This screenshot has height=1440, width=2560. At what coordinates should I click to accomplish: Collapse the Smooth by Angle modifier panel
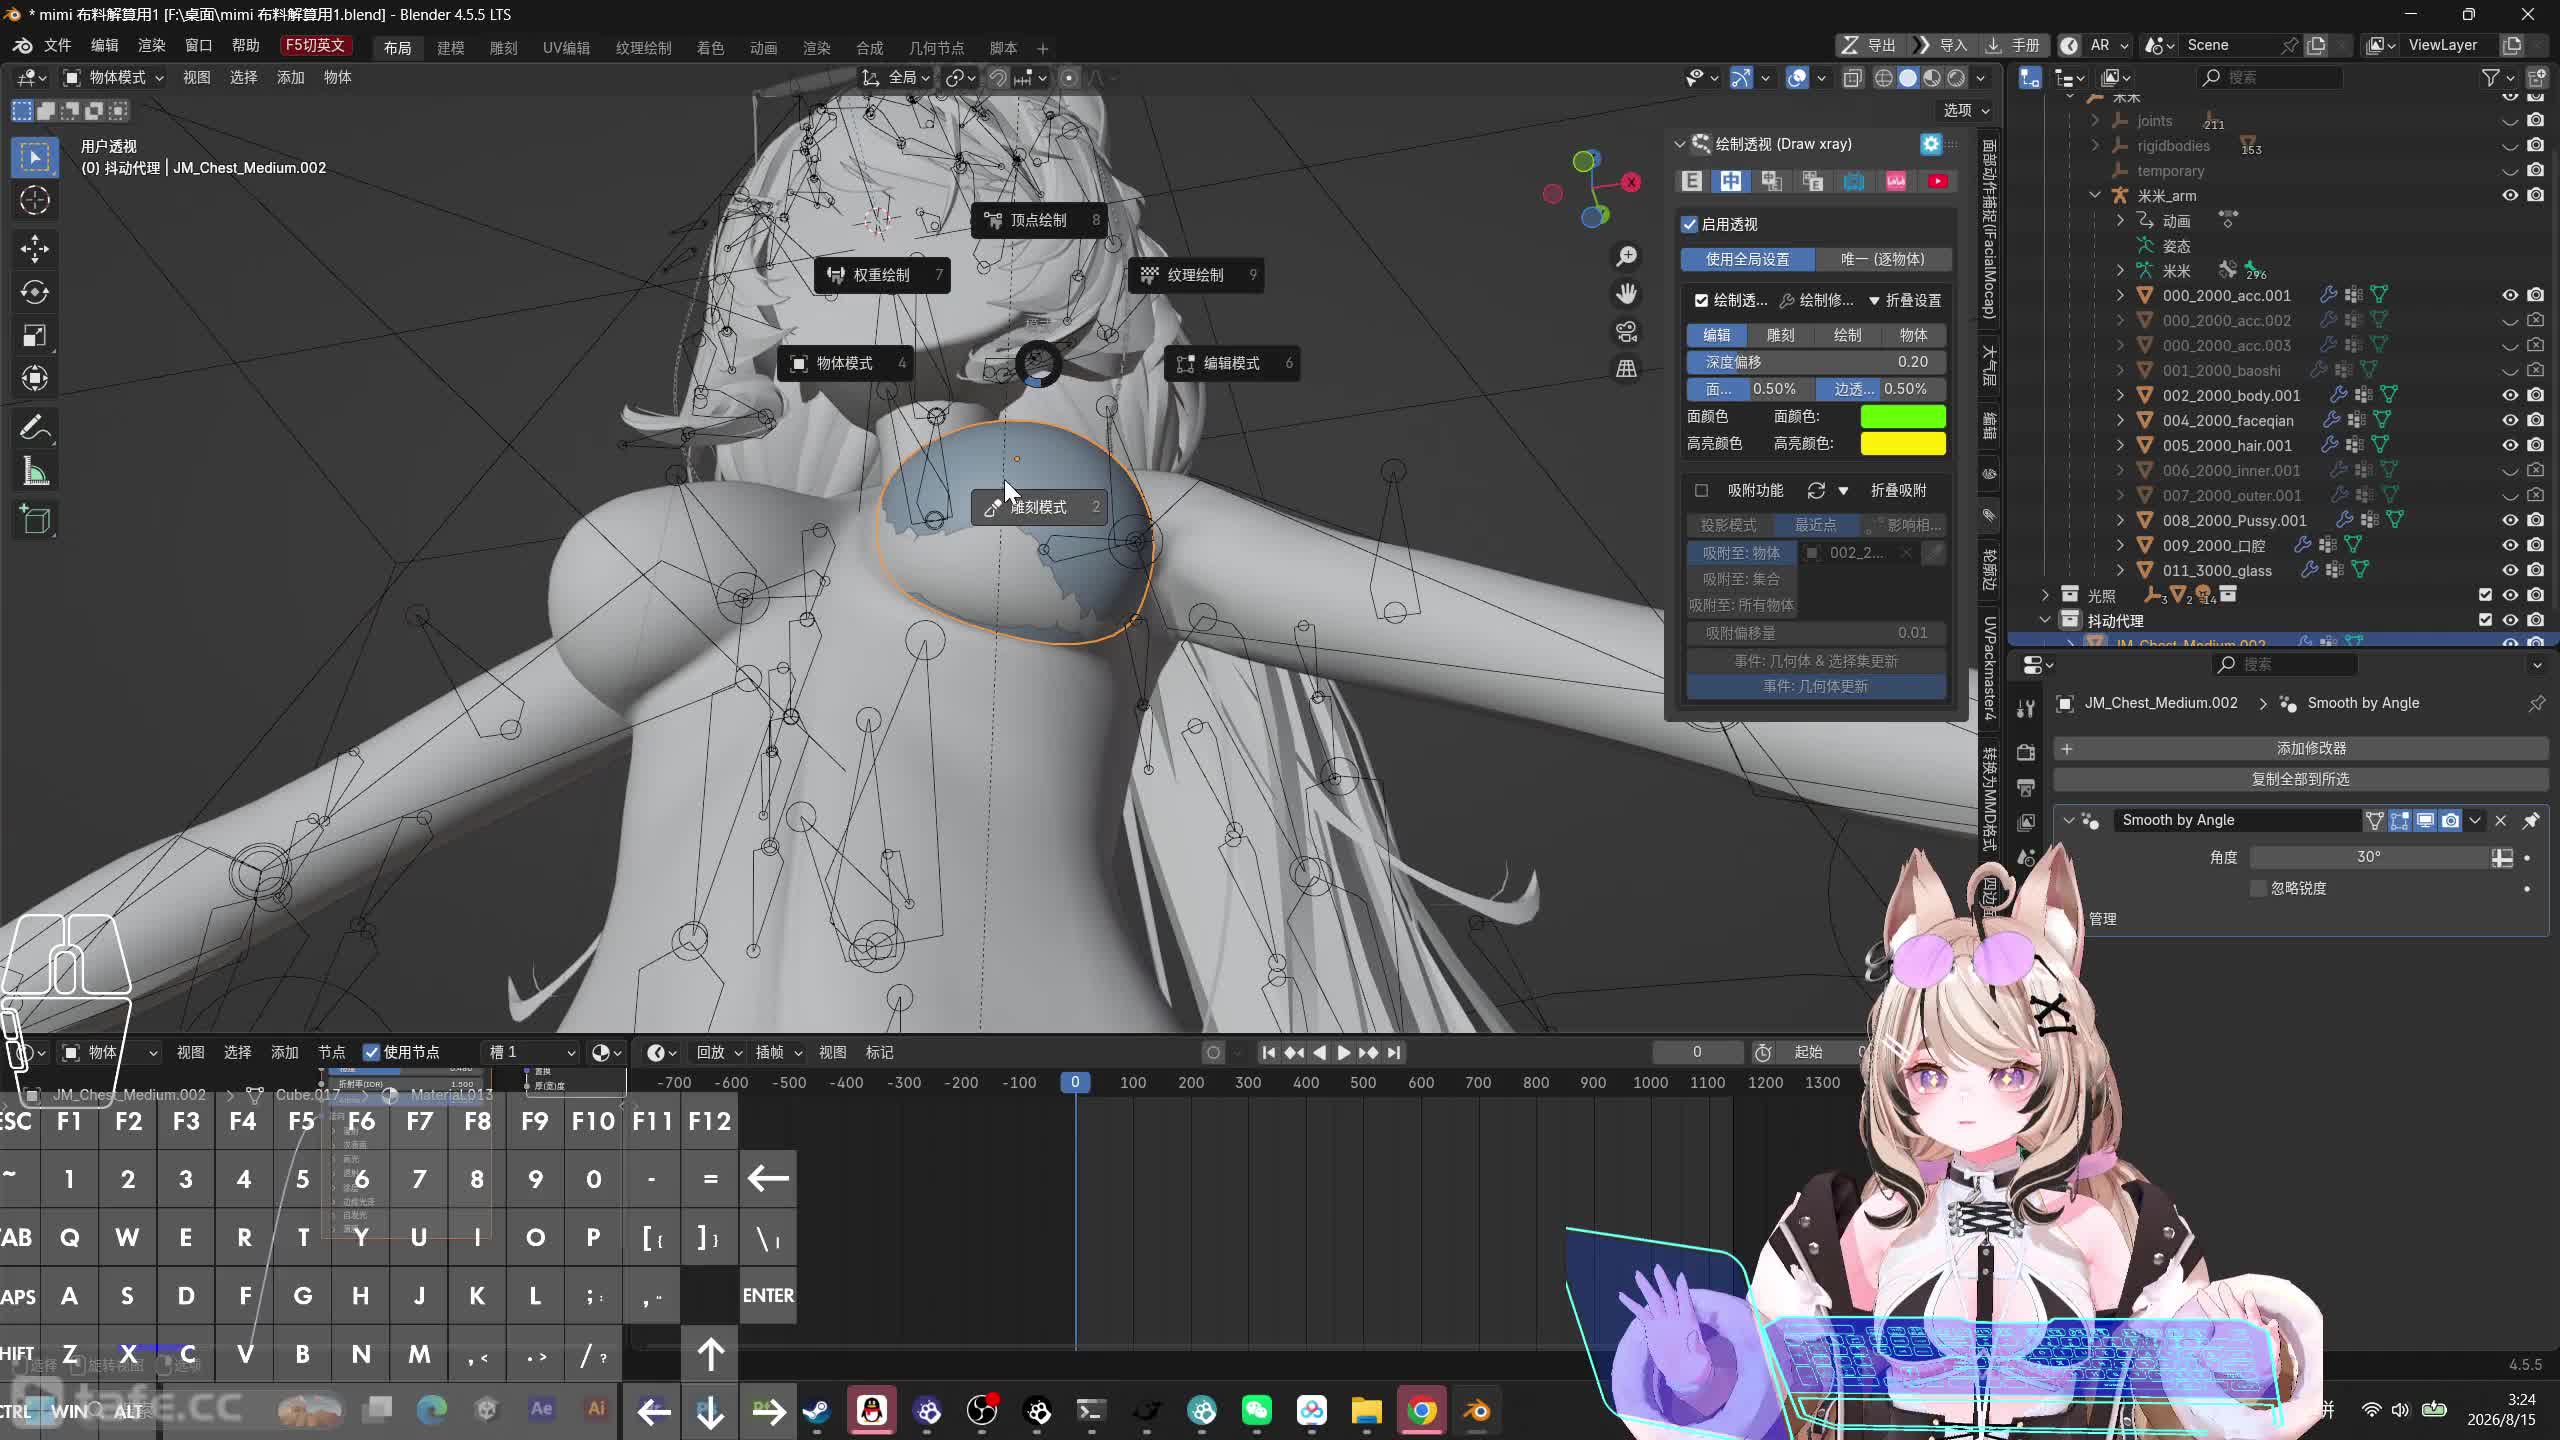pyautogui.click(x=2069, y=820)
